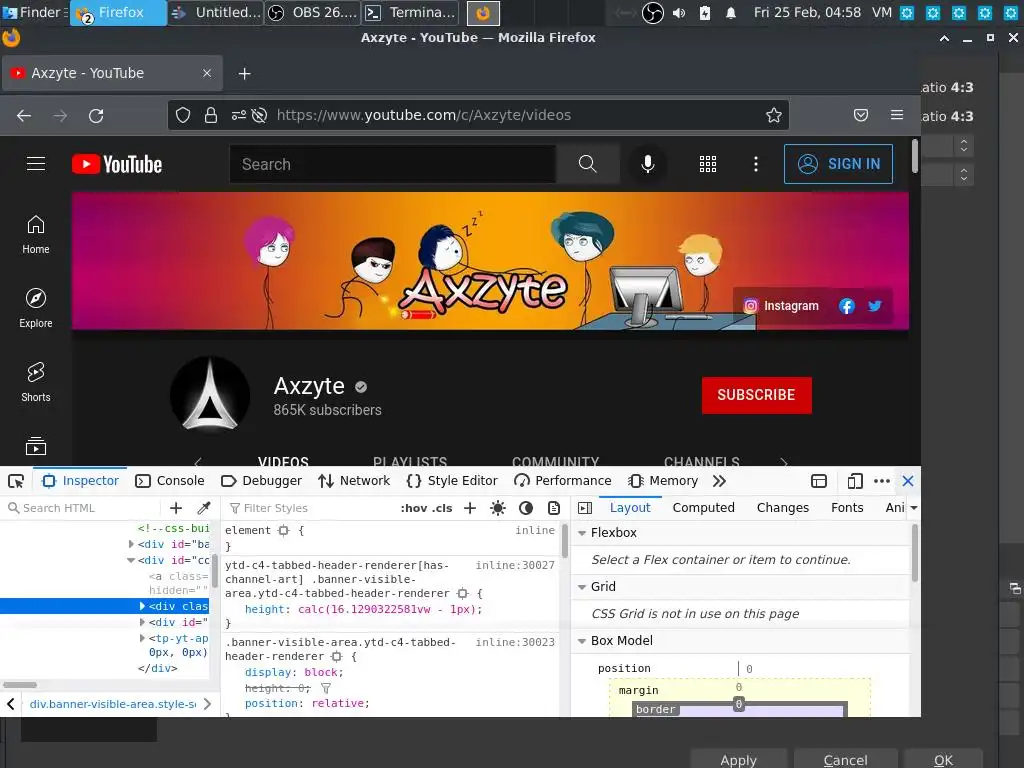Create new node in markup view

[x=176, y=508]
